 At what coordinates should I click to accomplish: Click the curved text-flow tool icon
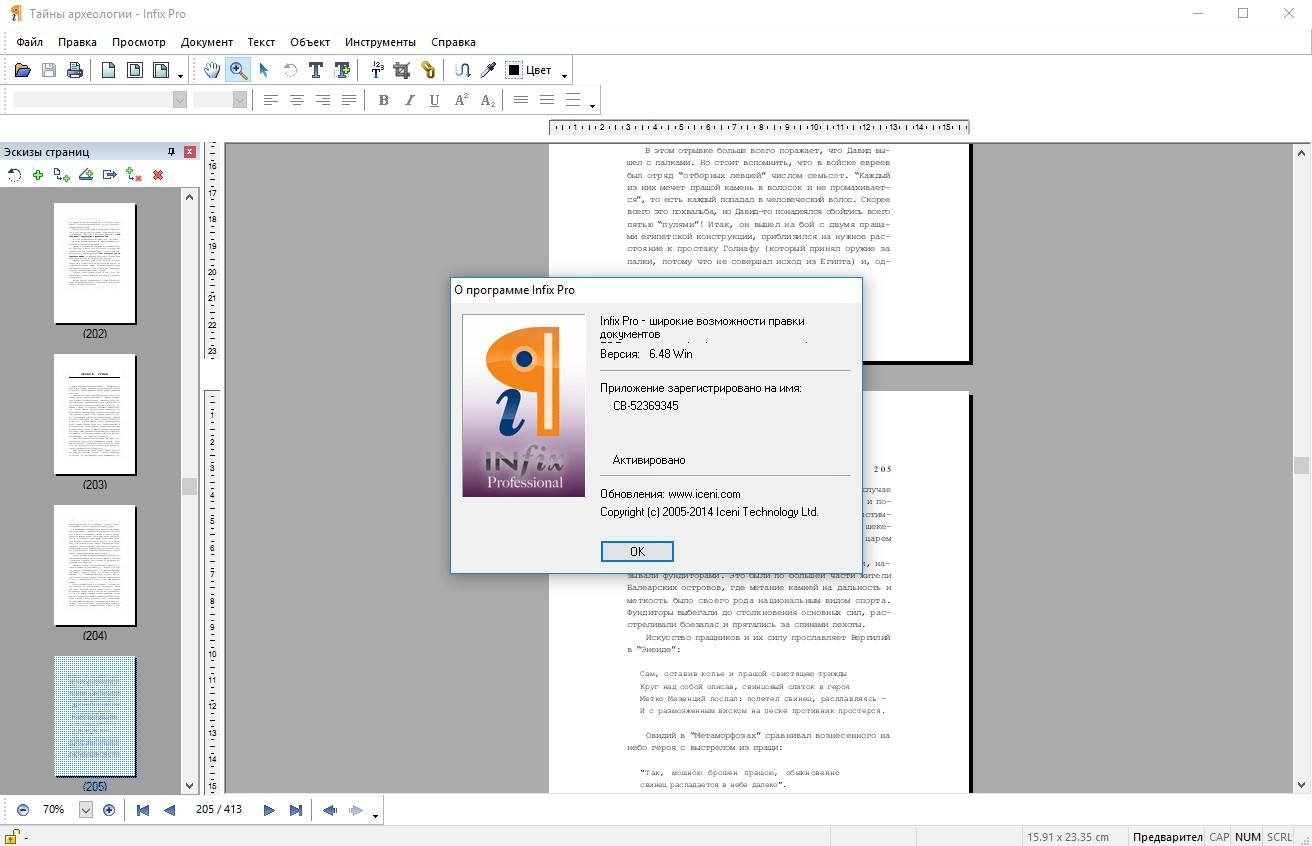(462, 70)
